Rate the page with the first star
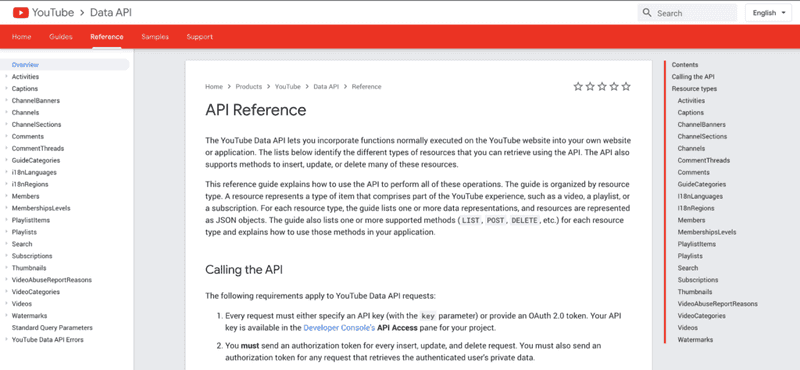The height and width of the screenshot is (370, 800). 578,87
